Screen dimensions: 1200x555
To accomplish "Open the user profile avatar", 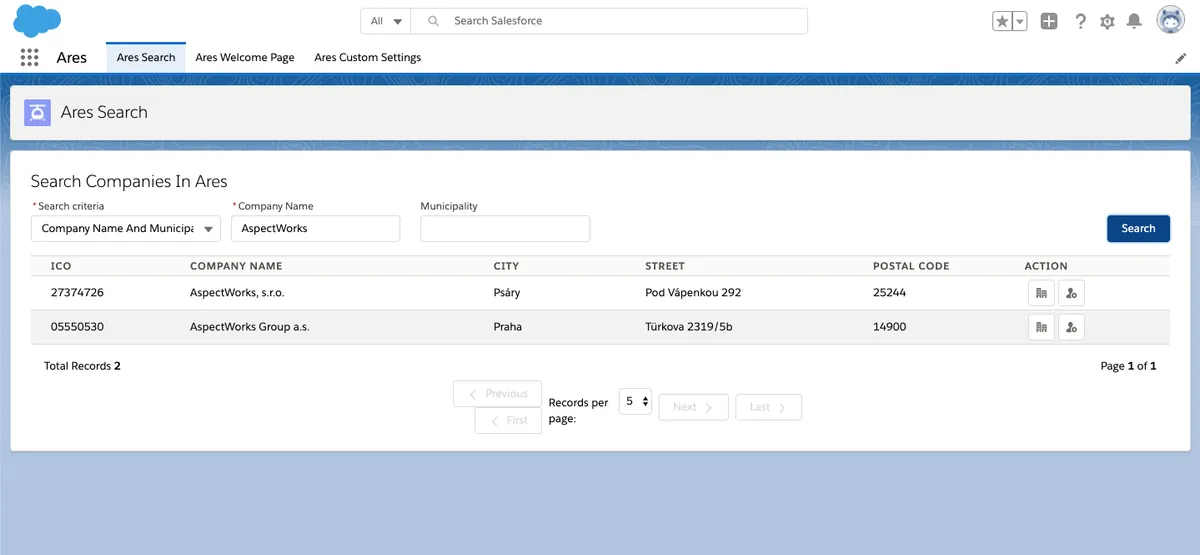I will point(1171,20).
